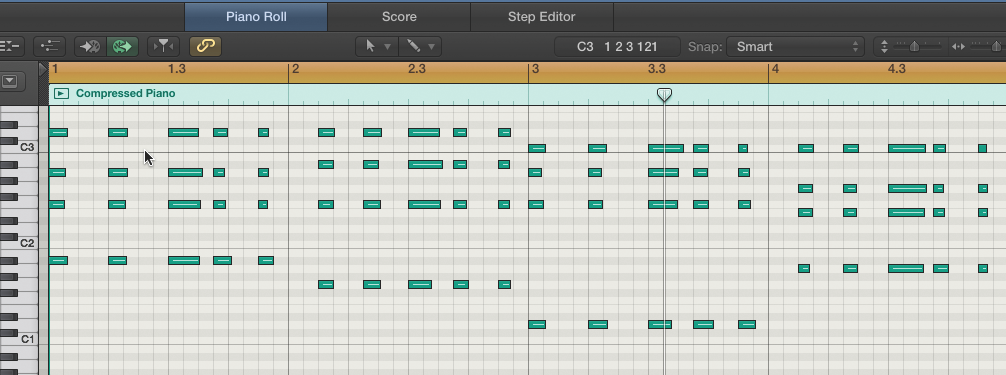
Task: Click the Compressed Piano region play icon
Action: pos(61,94)
